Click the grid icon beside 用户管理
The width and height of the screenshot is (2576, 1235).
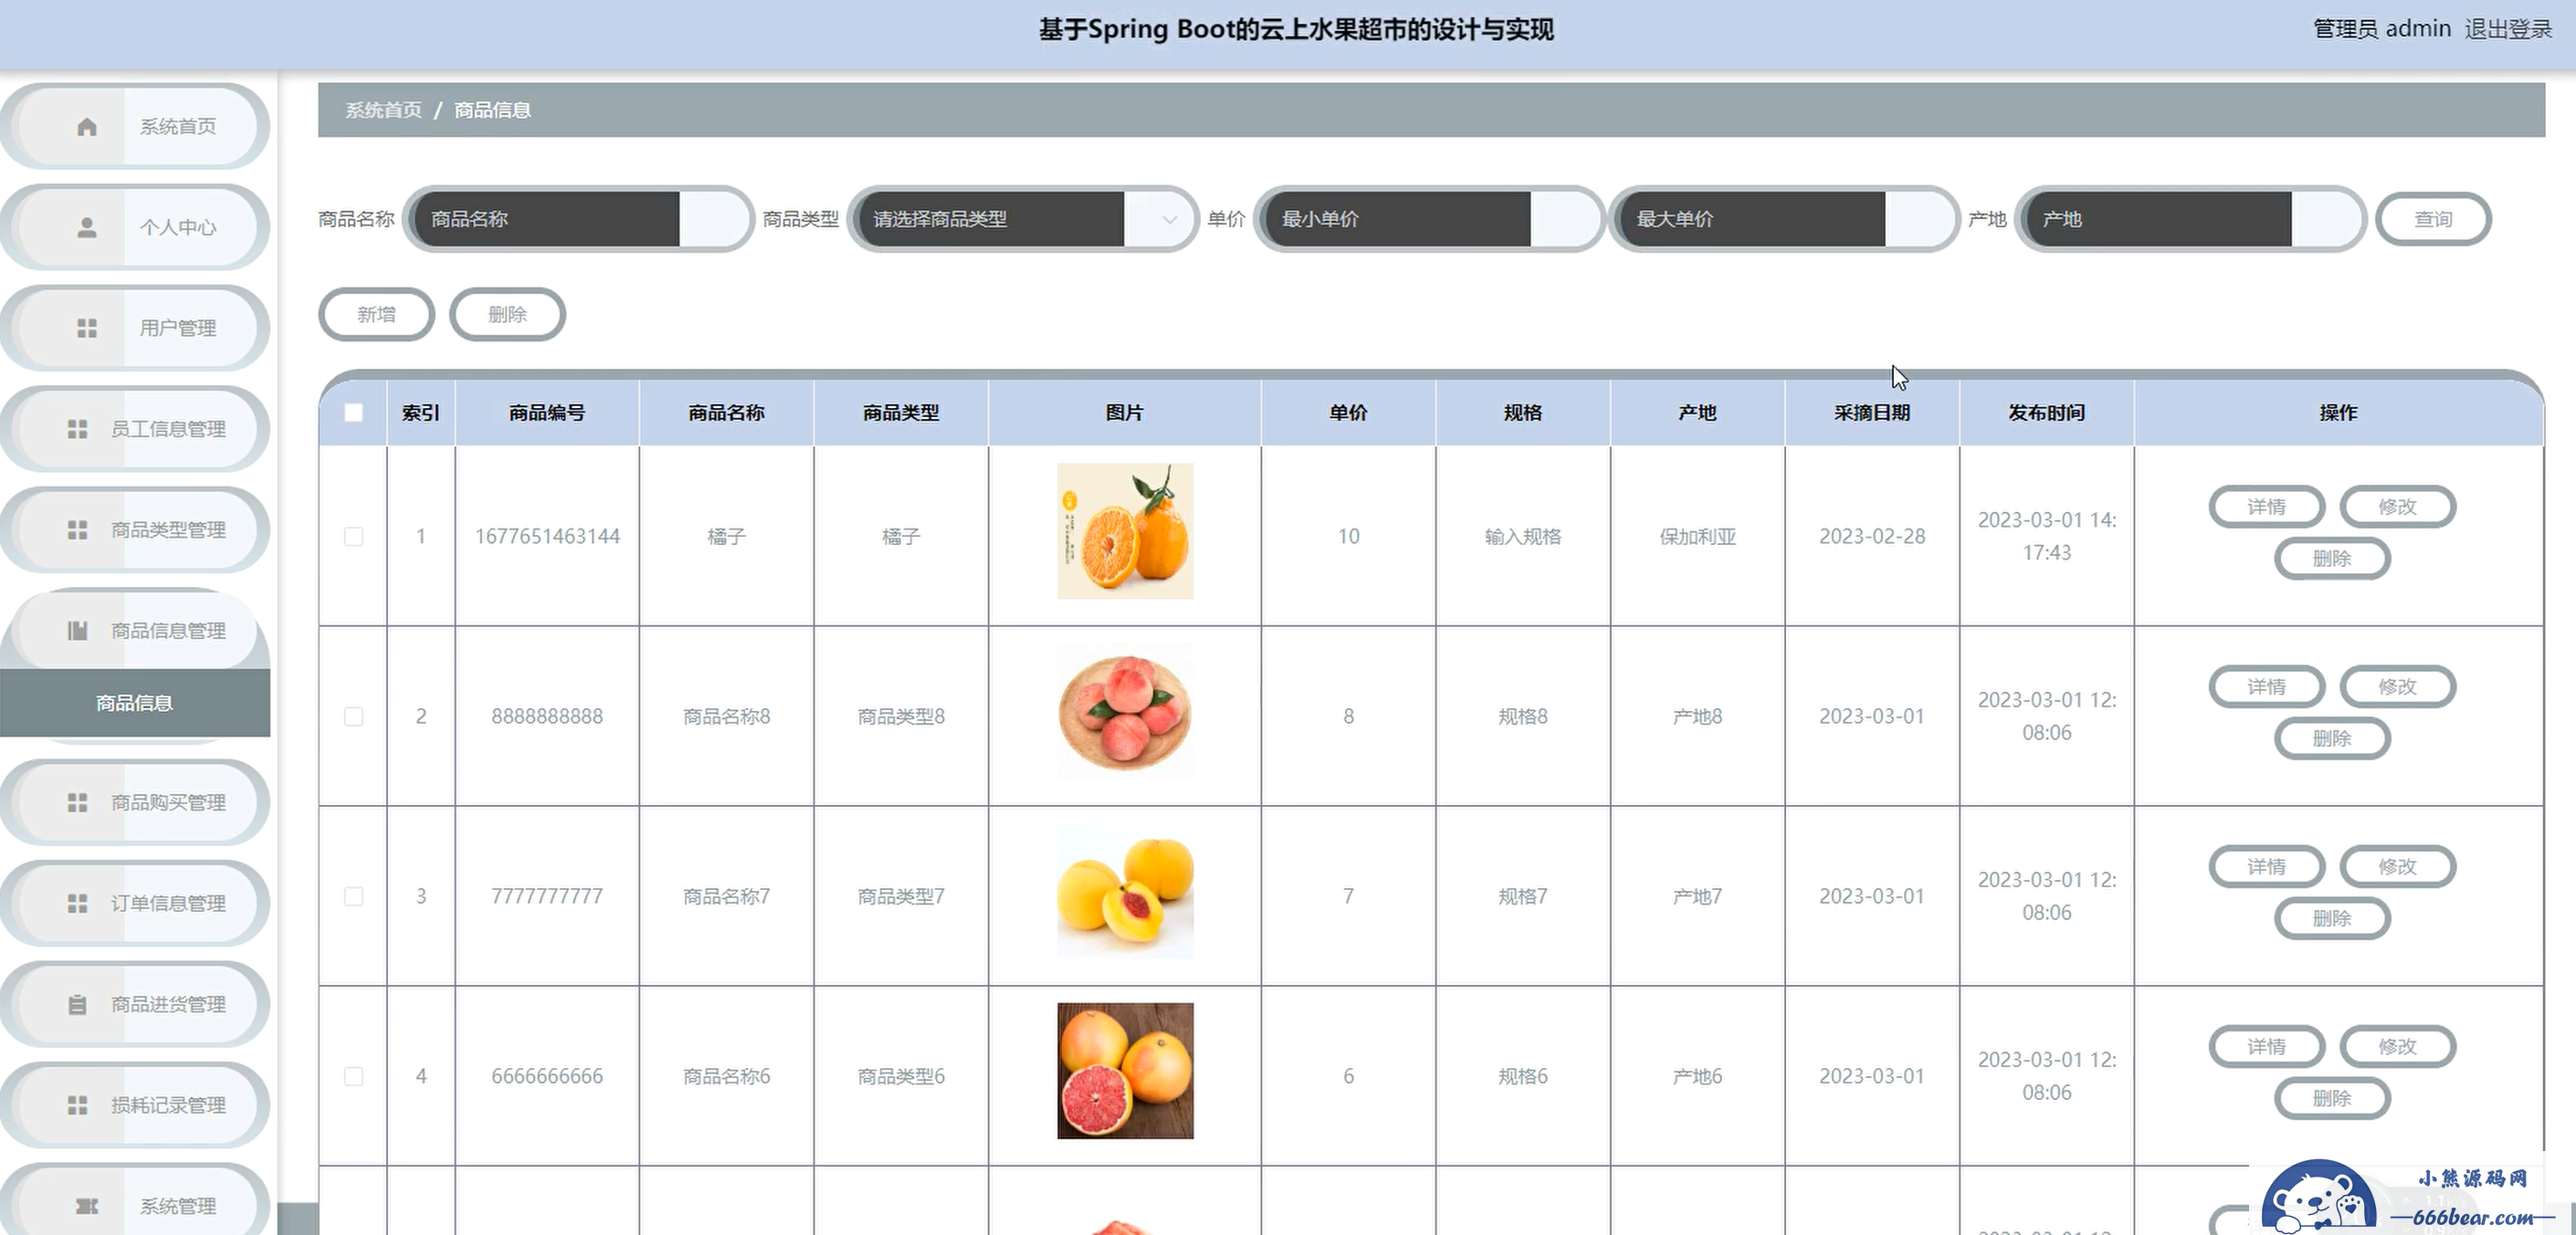click(x=87, y=328)
